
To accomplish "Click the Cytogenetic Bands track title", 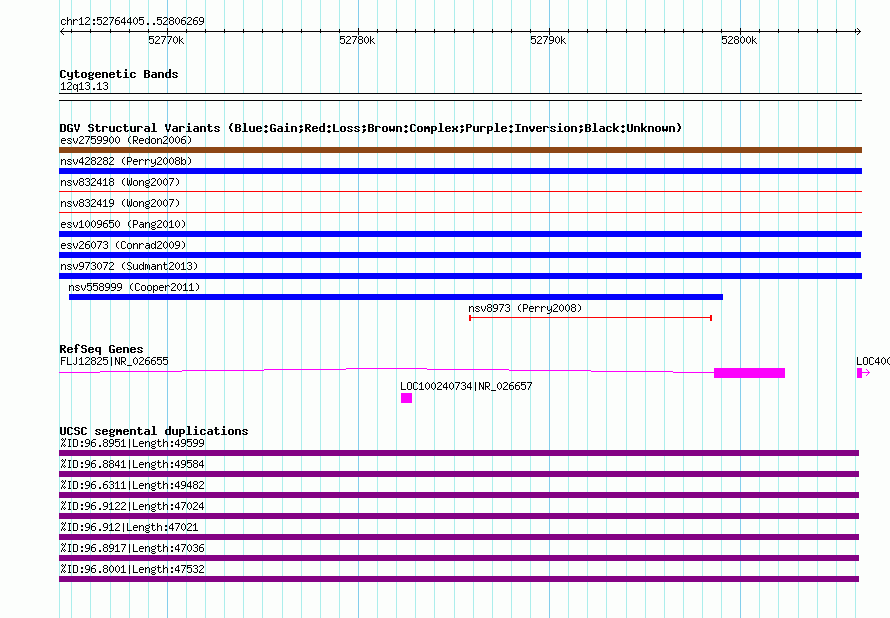I will tap(119, 74).
